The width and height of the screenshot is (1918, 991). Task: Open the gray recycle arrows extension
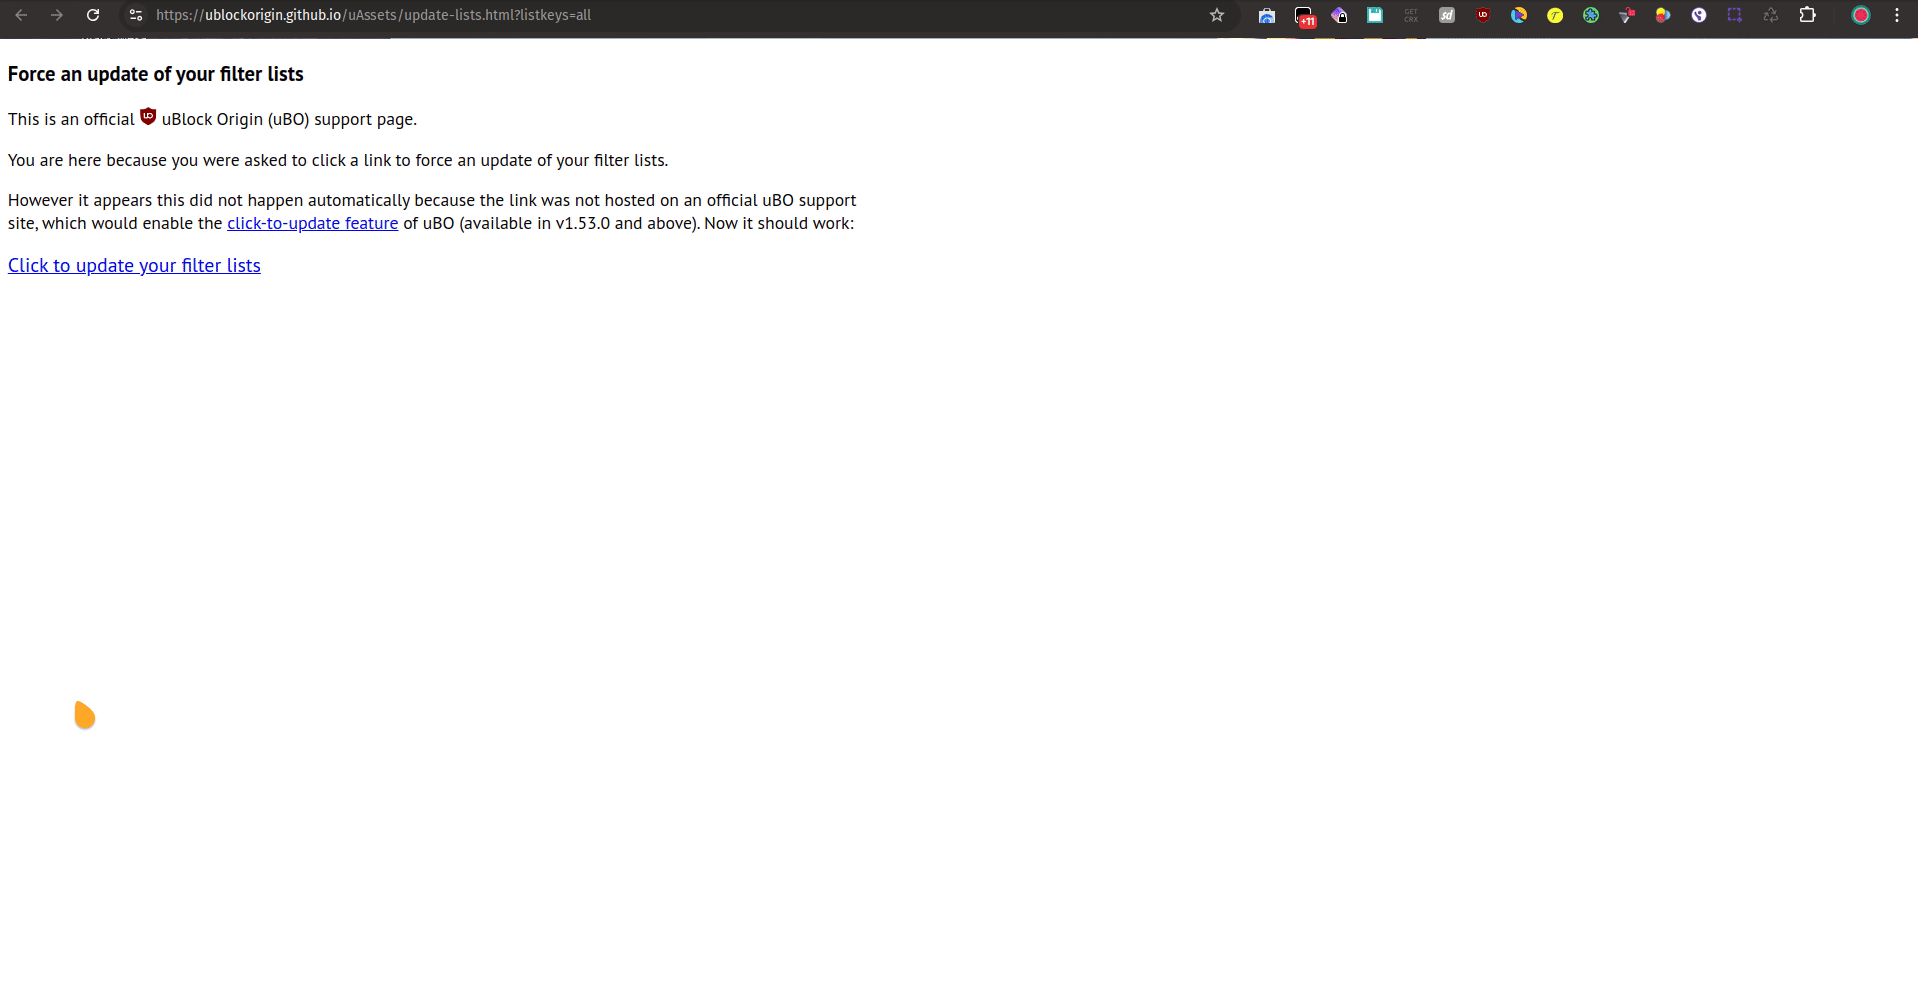click(x=1771, y=15)
